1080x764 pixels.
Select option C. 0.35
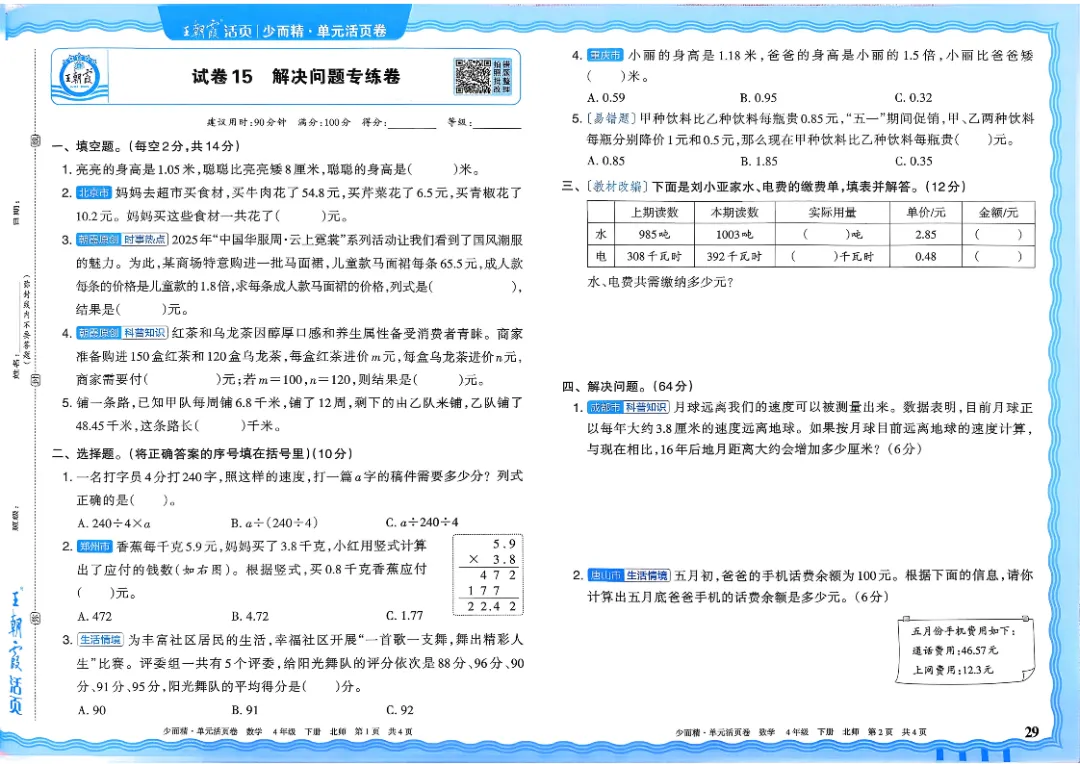pyautogui.click(x=913, y=161)
